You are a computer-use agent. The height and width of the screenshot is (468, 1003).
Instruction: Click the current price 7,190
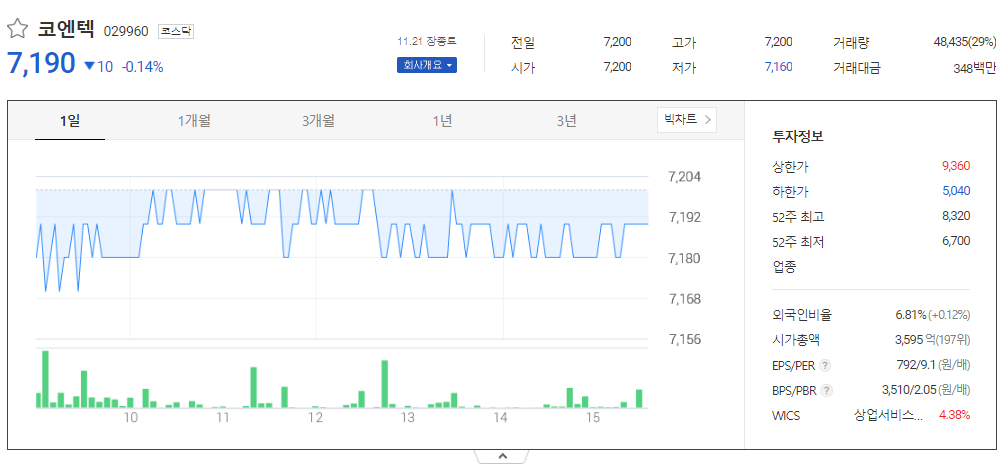coord(42,64)
